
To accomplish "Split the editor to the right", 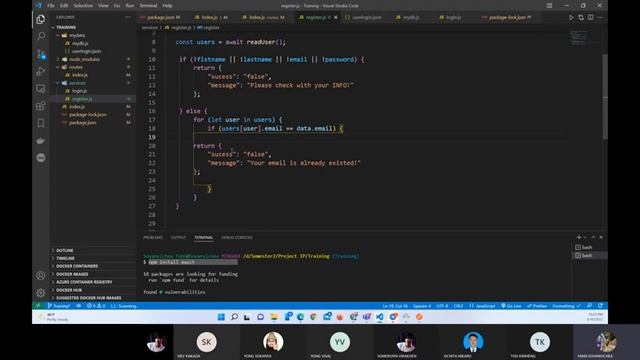I will click(591, 18).
